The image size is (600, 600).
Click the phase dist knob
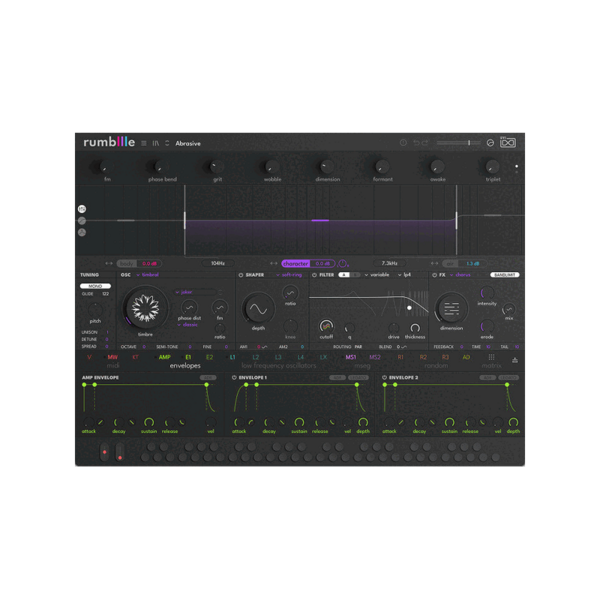click(x=189, y=307)
